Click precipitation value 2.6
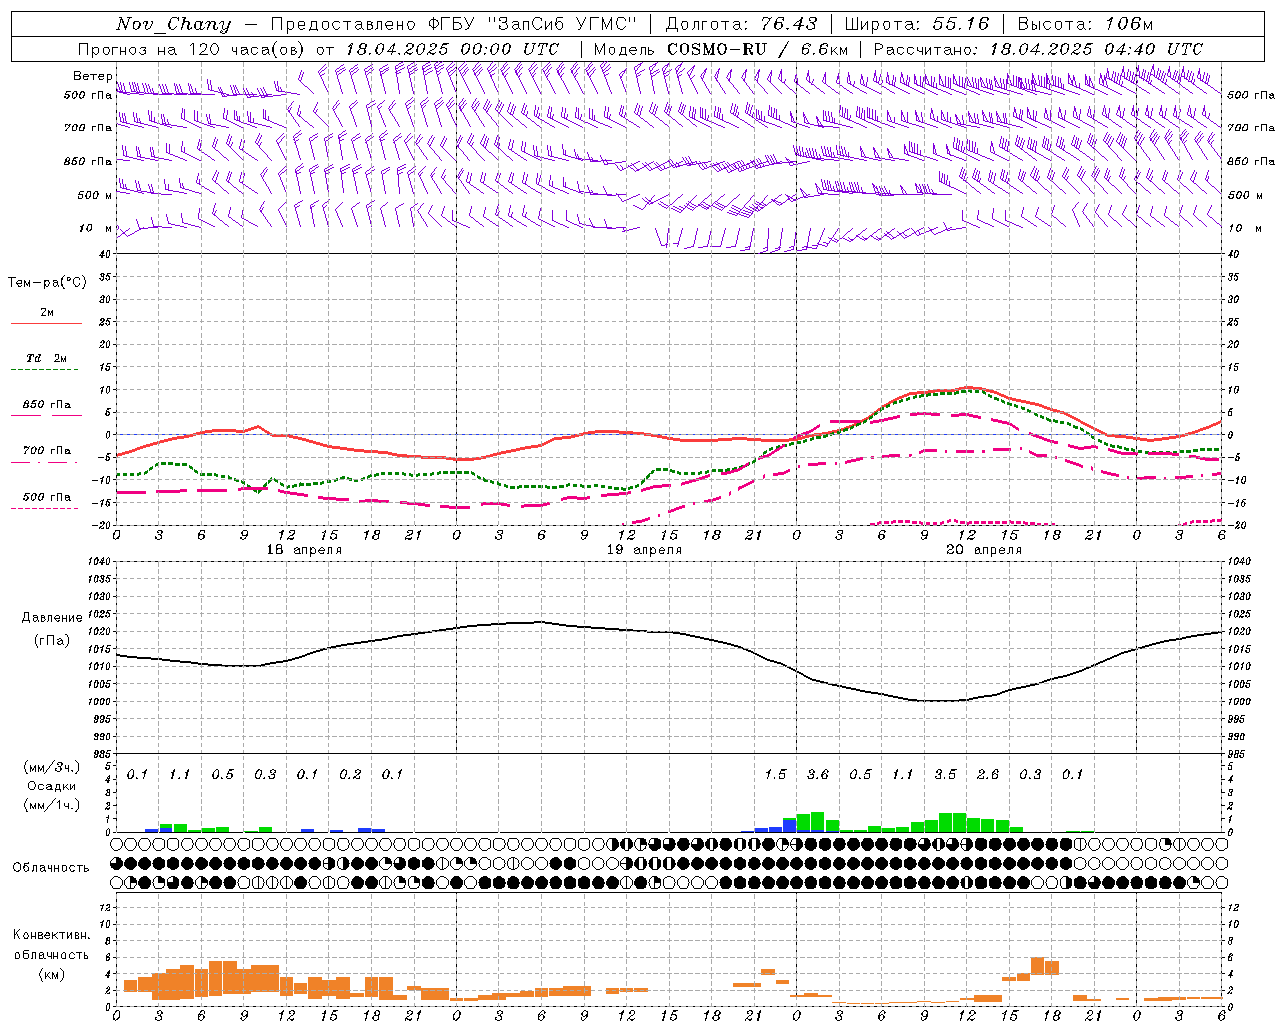Image resolution: width=1280 pixels, height=1024 pixels. [x=988, y=774]
